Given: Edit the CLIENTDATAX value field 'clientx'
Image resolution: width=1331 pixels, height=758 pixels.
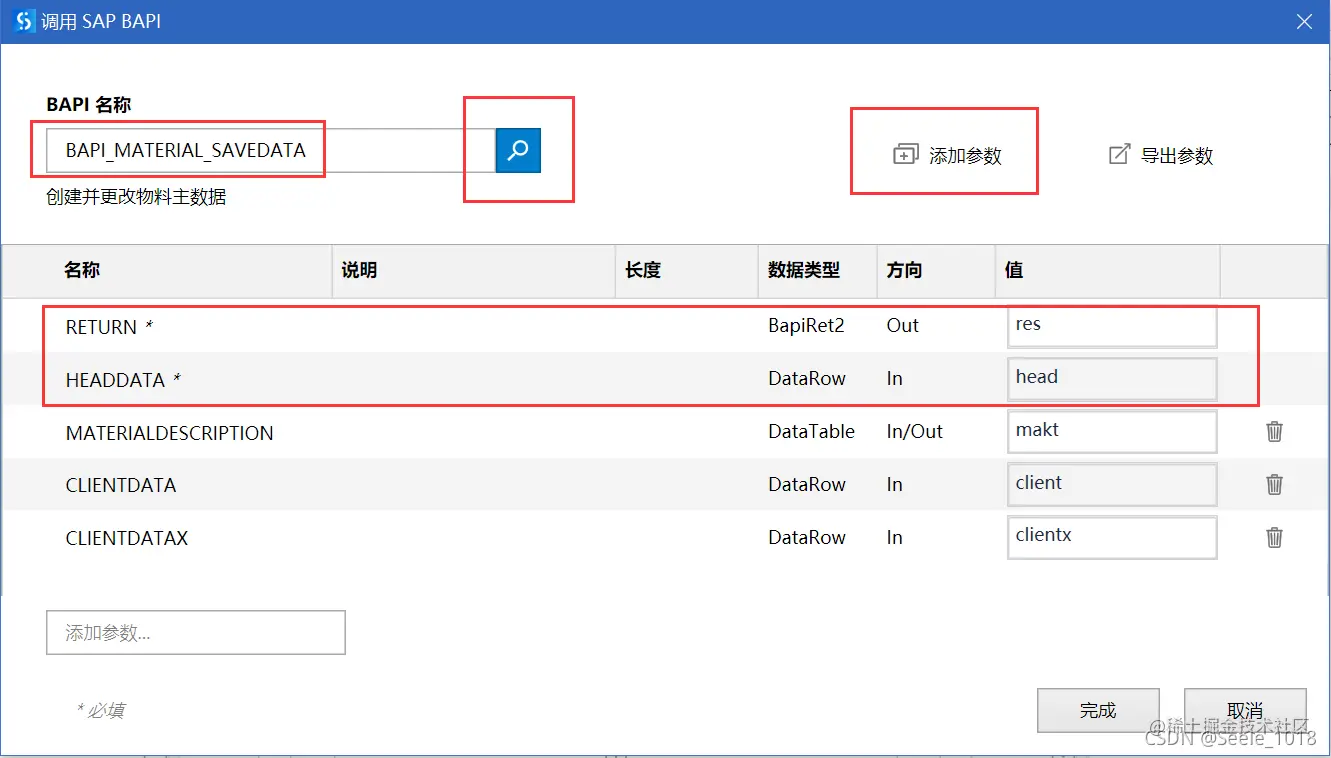Looking at the screenshot, I should pyautogui.click(x=1112, y=538).
